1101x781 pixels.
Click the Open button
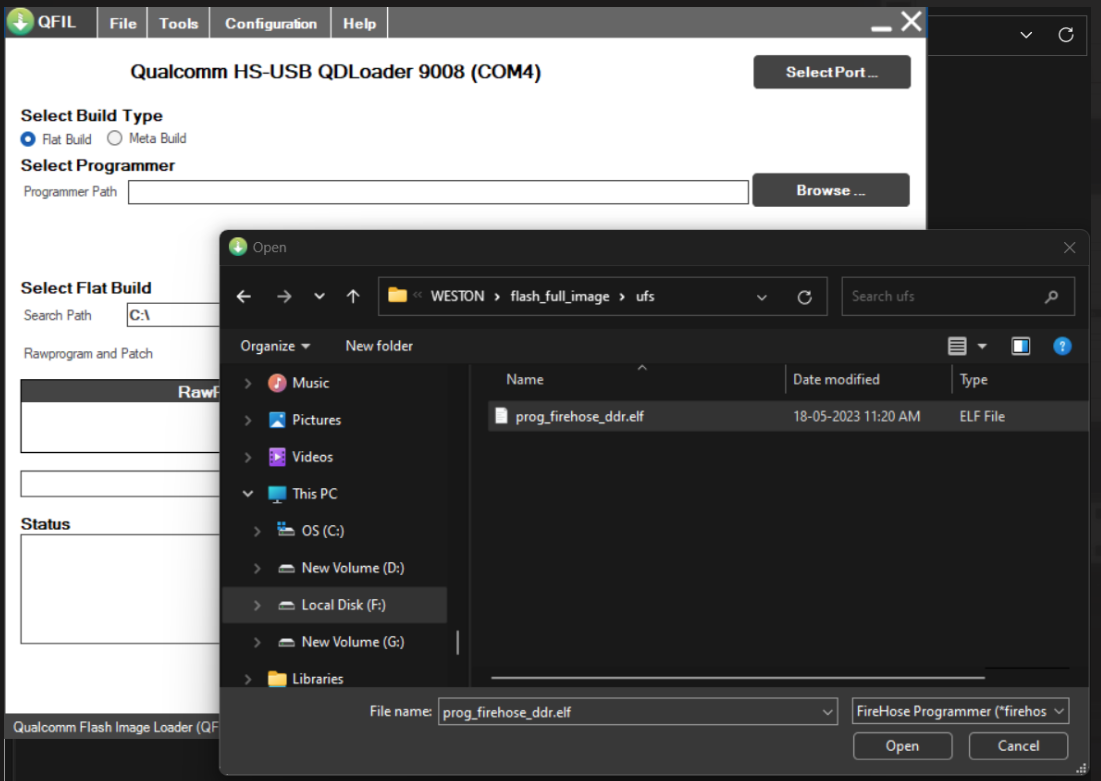pyautogui.click(x=902, y=746)
